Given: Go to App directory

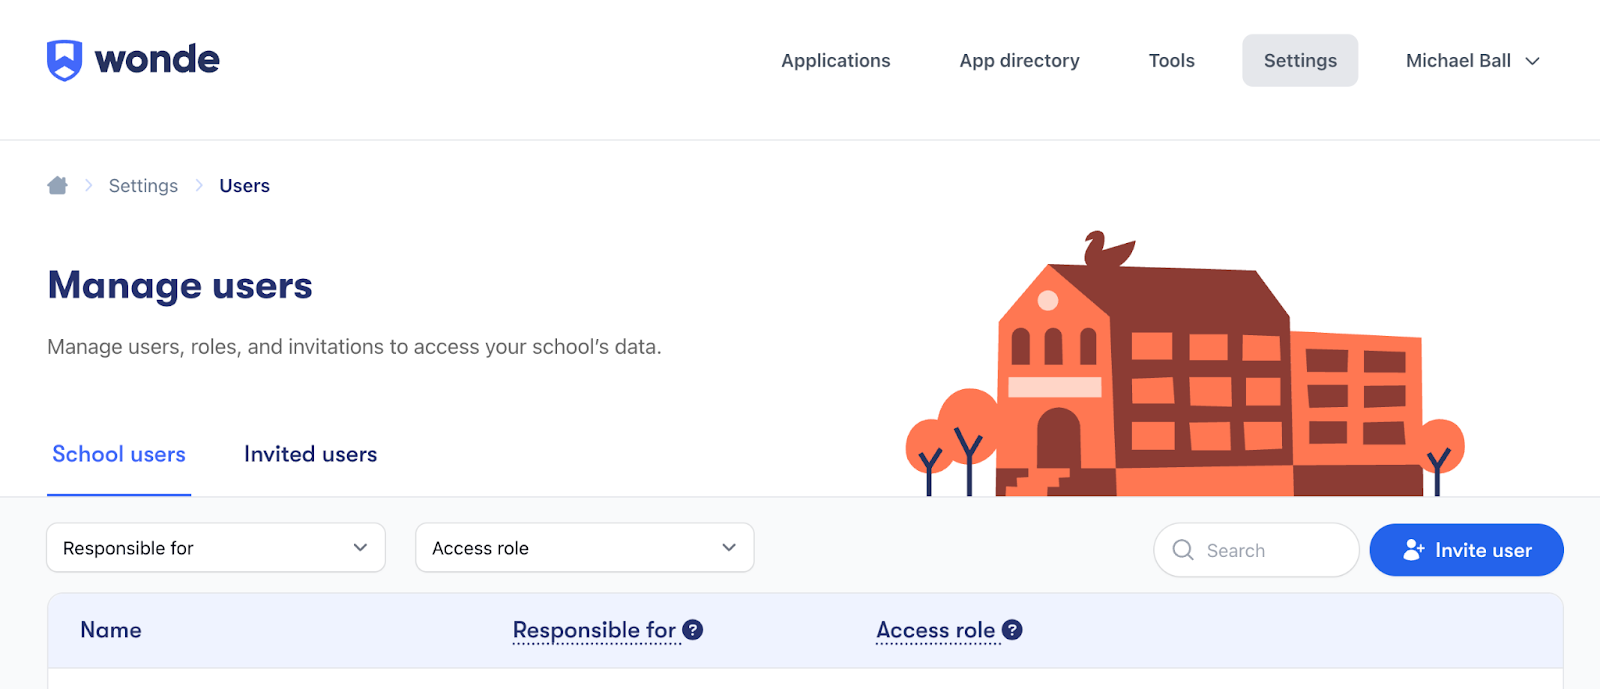Looking at the screenshot, I should click(x=1019, y=61).
